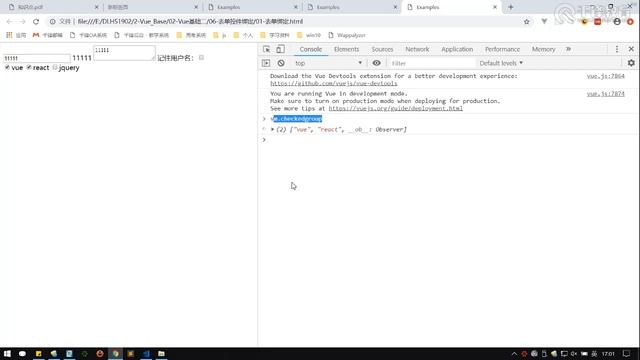640x360 pixels.
Task: Check the remember username checkbox
Action: (201, 58)
